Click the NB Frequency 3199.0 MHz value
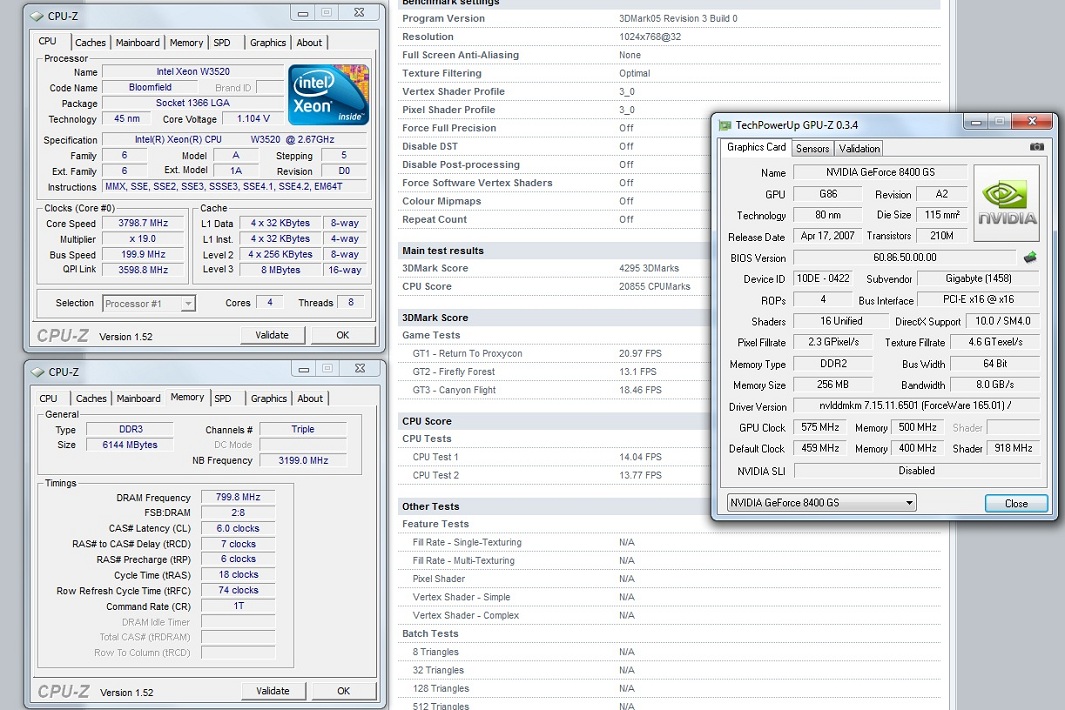 pos(303,461)
